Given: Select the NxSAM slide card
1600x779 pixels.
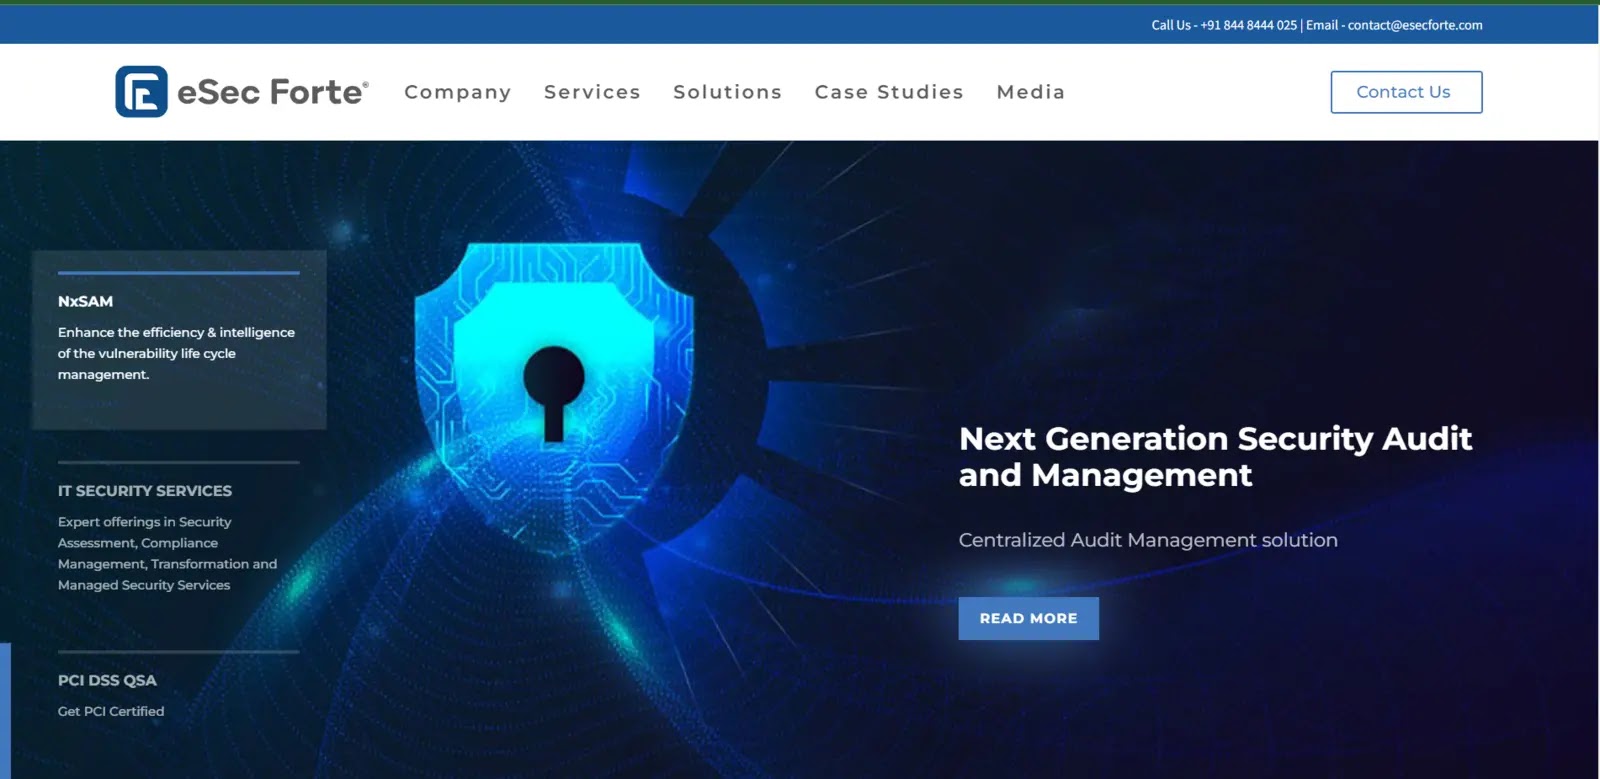Looking at the screenshot, I should (x=180, y=340).
